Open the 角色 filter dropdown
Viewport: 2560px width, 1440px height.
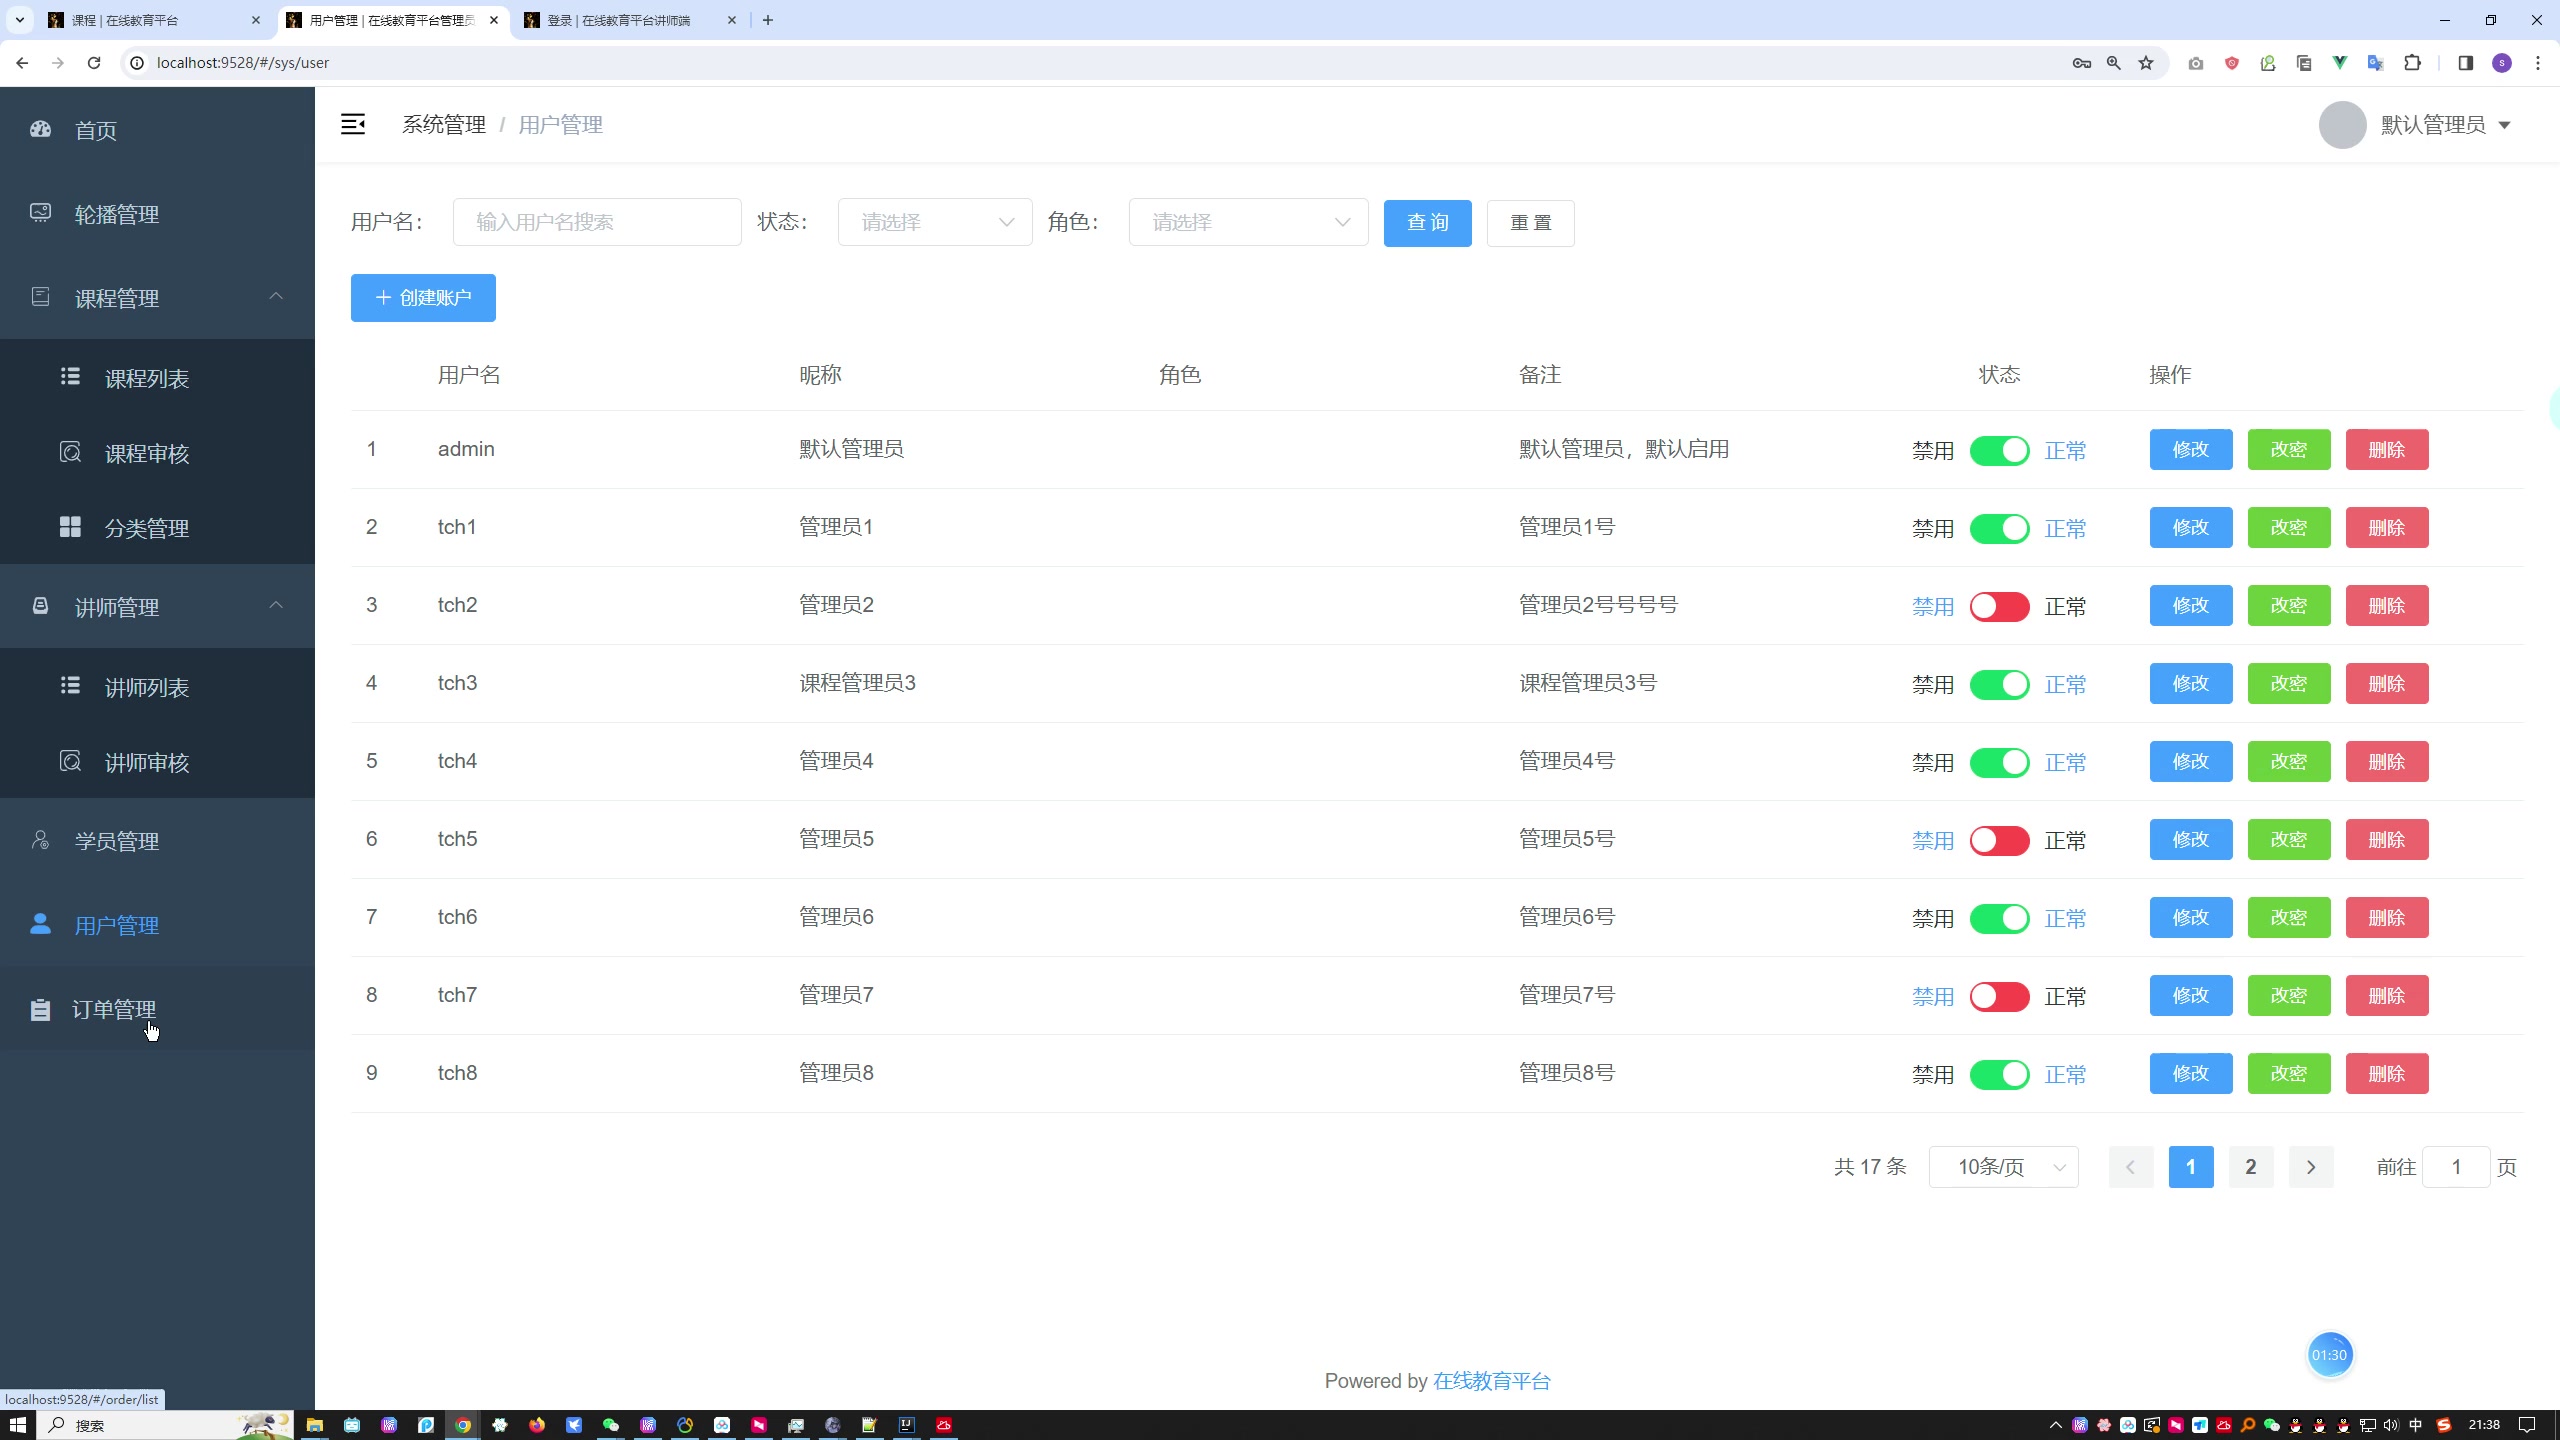pyautogui.click(x=1248, y=222)
